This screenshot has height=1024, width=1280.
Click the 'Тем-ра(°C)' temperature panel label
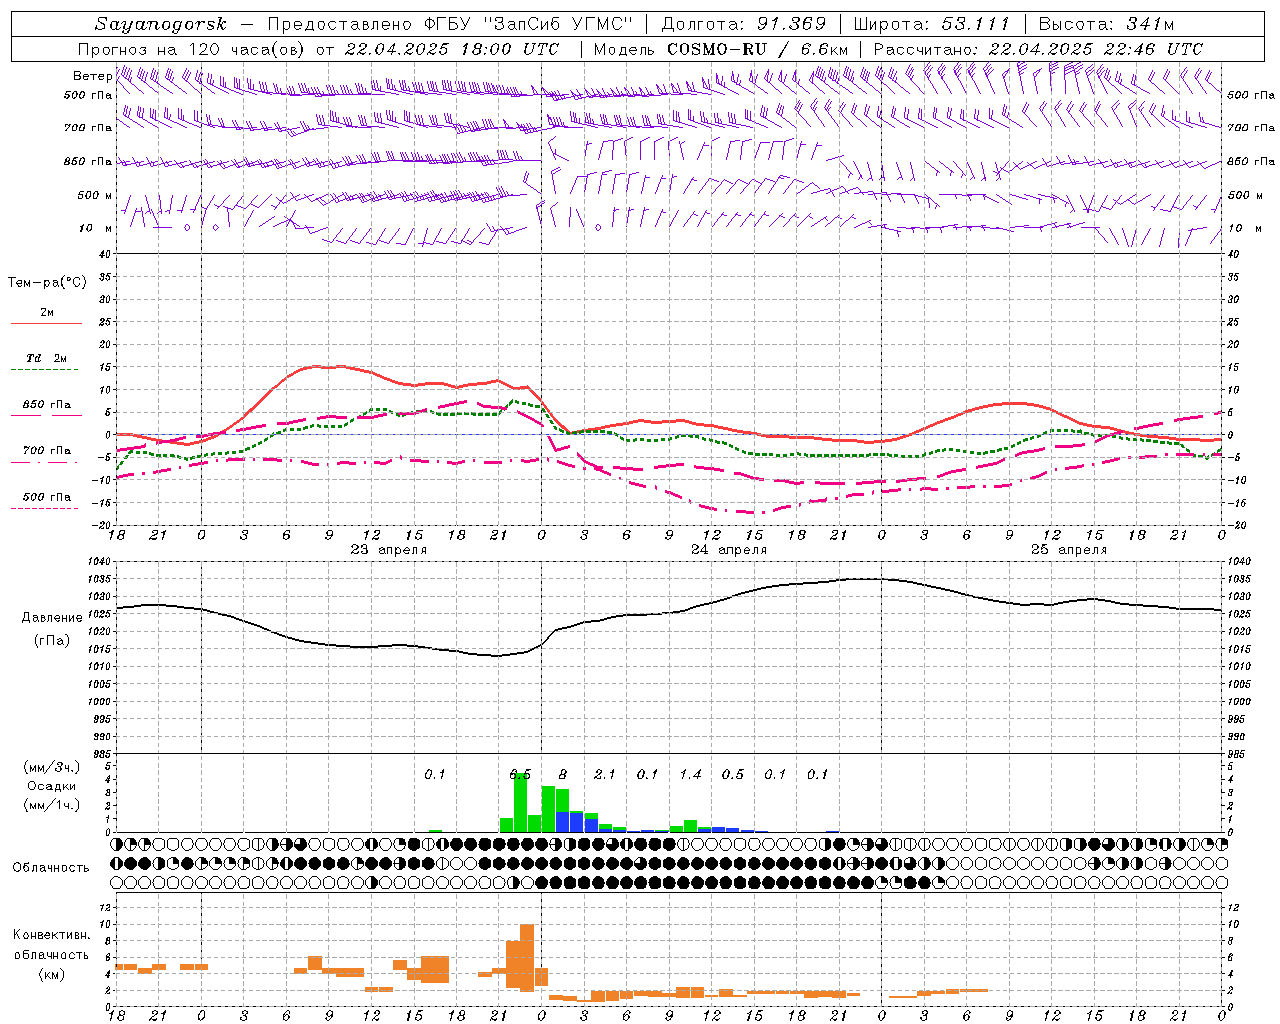(x=47, y=283)
